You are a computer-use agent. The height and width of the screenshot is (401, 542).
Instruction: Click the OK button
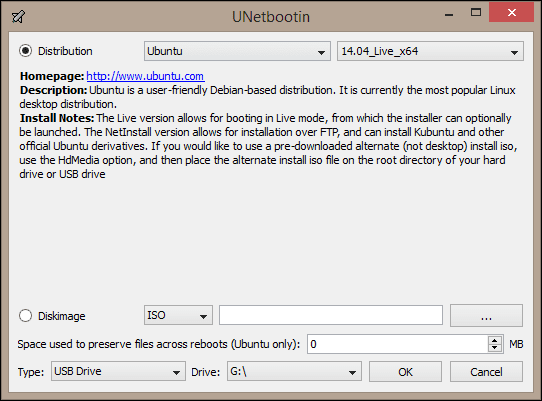pos(405,372)
